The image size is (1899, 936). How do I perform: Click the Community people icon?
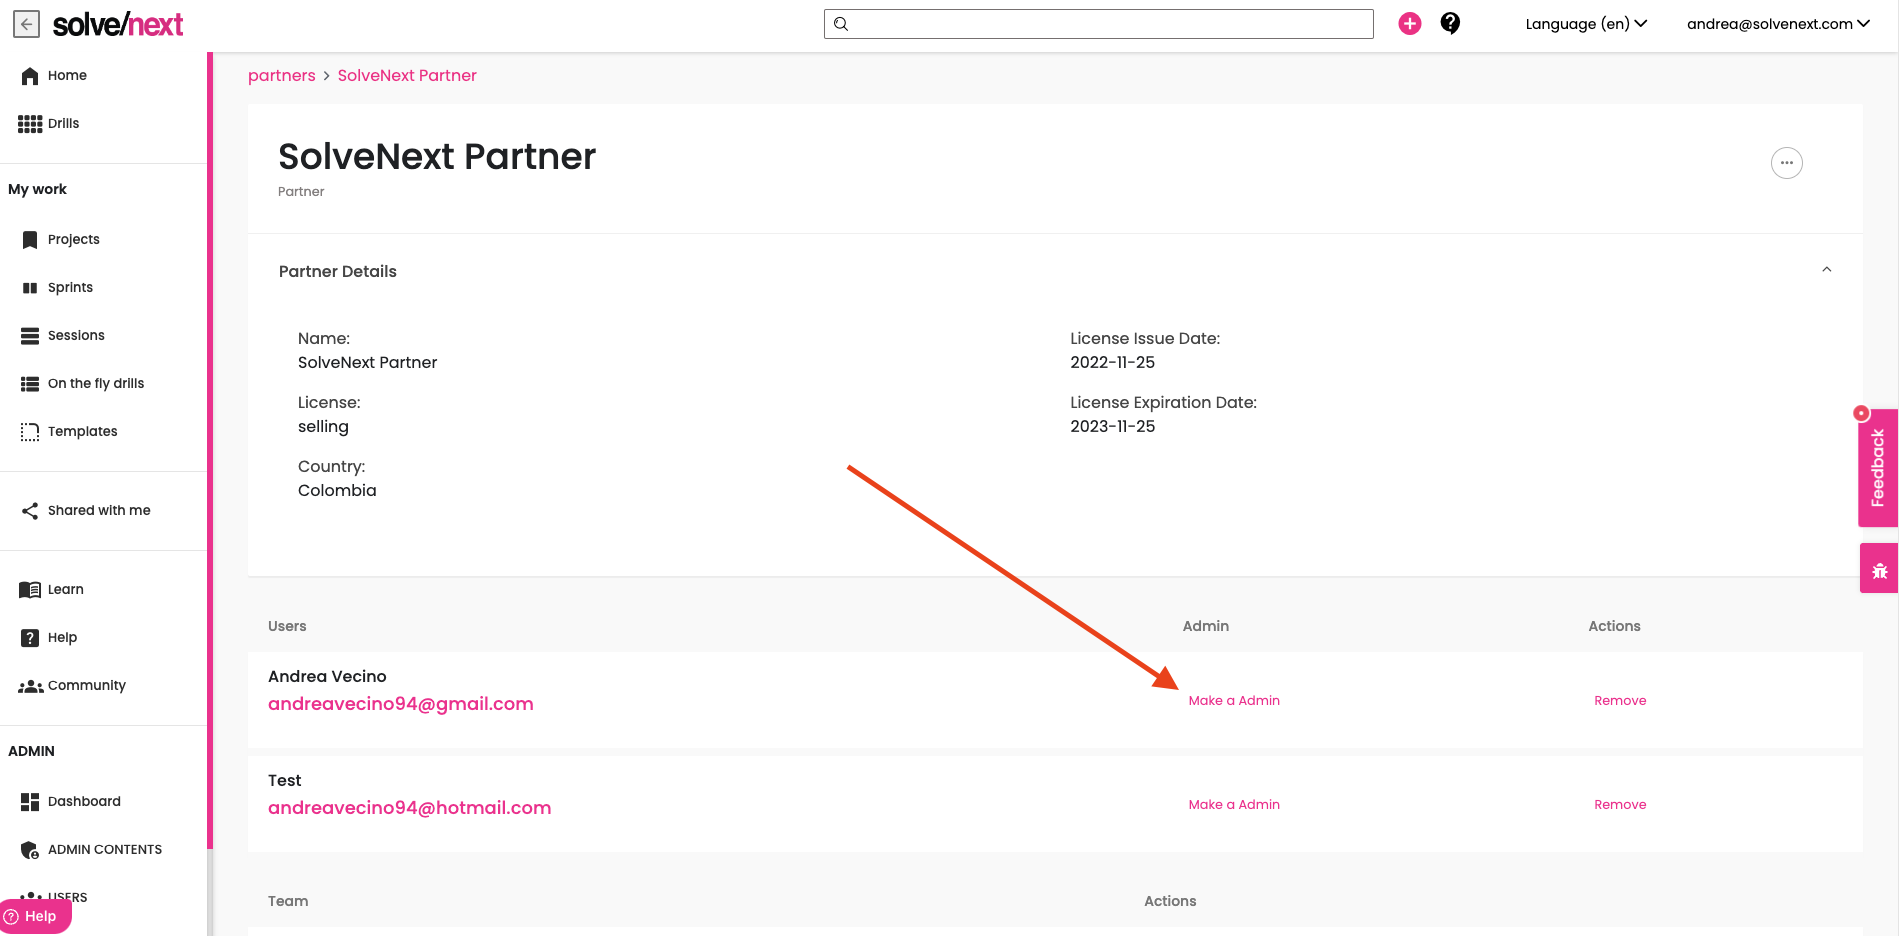30,686
